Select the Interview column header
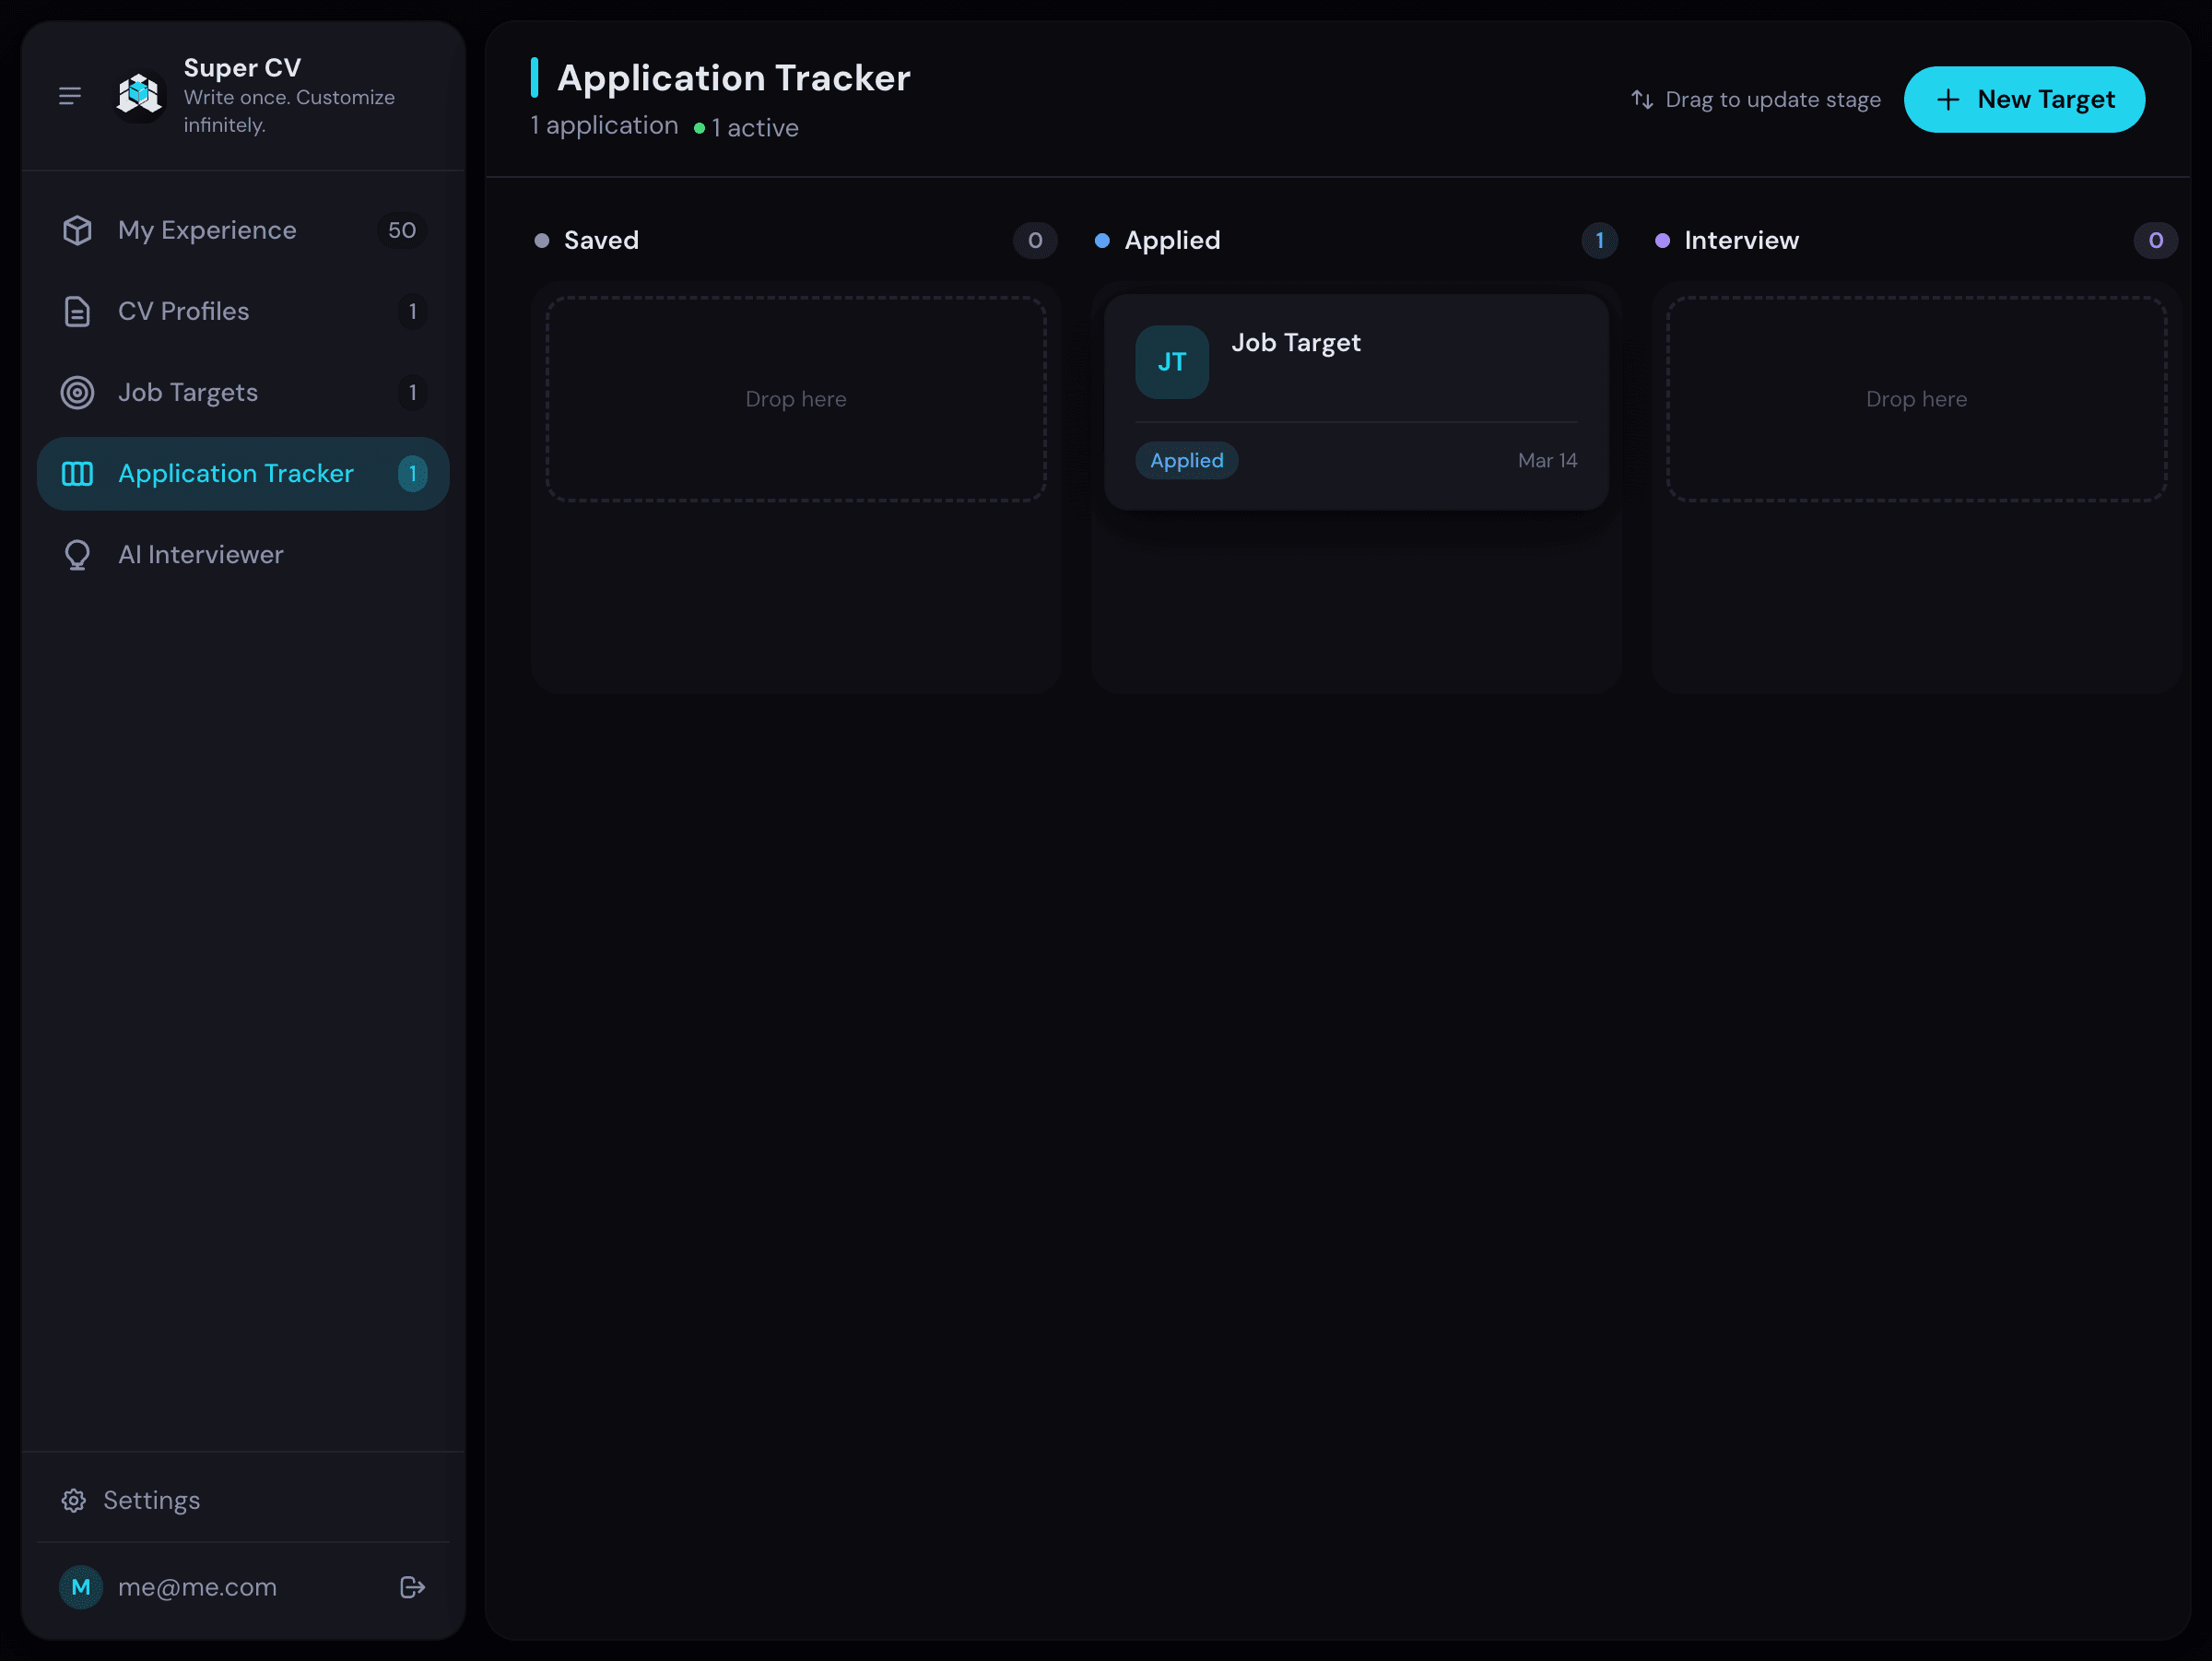Screen dimensions: 2212x1661 1741,240
